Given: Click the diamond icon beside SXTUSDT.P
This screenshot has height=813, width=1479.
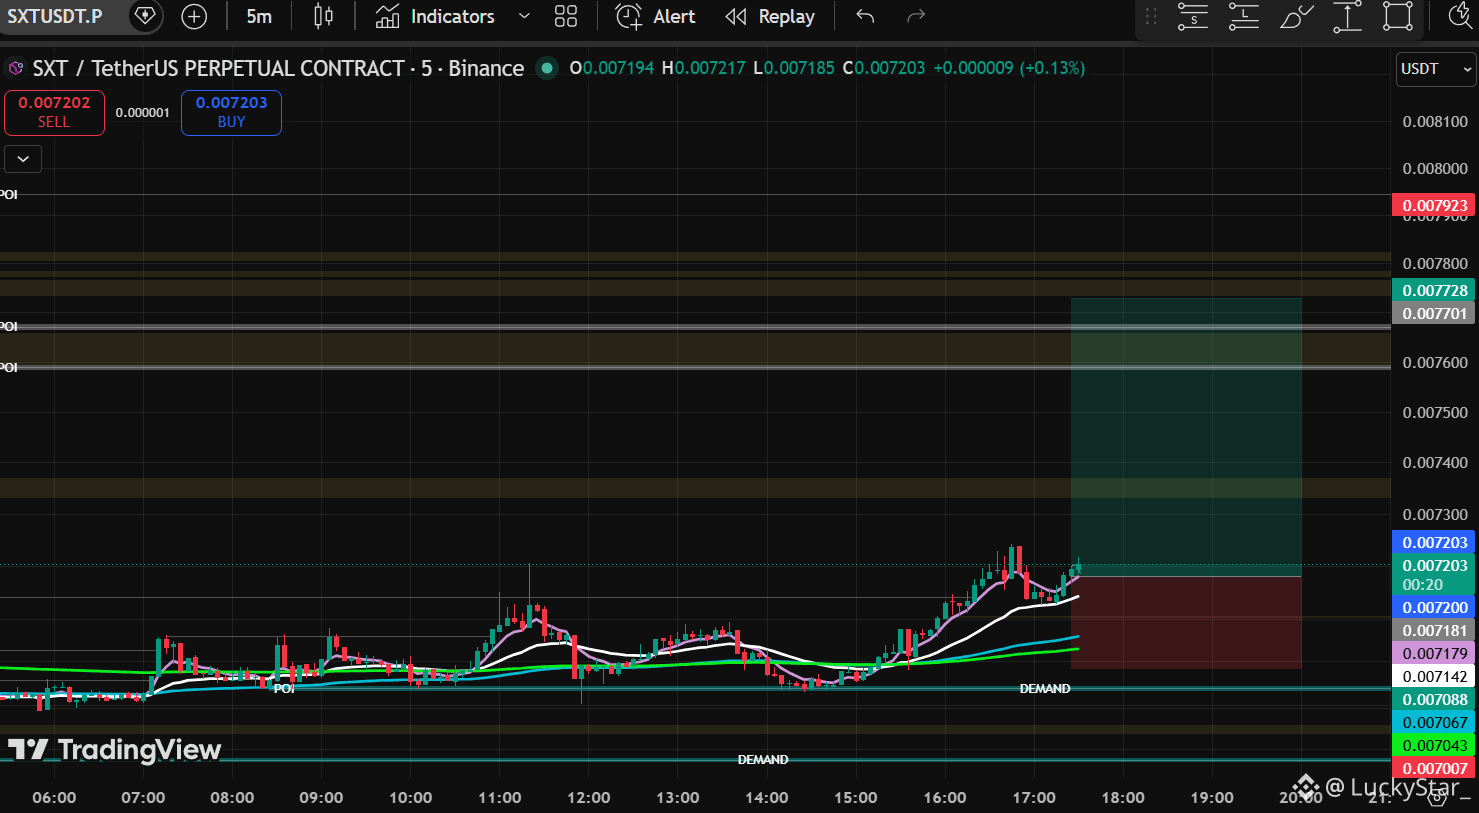Looking at the screenshot, I should [145, 16].
